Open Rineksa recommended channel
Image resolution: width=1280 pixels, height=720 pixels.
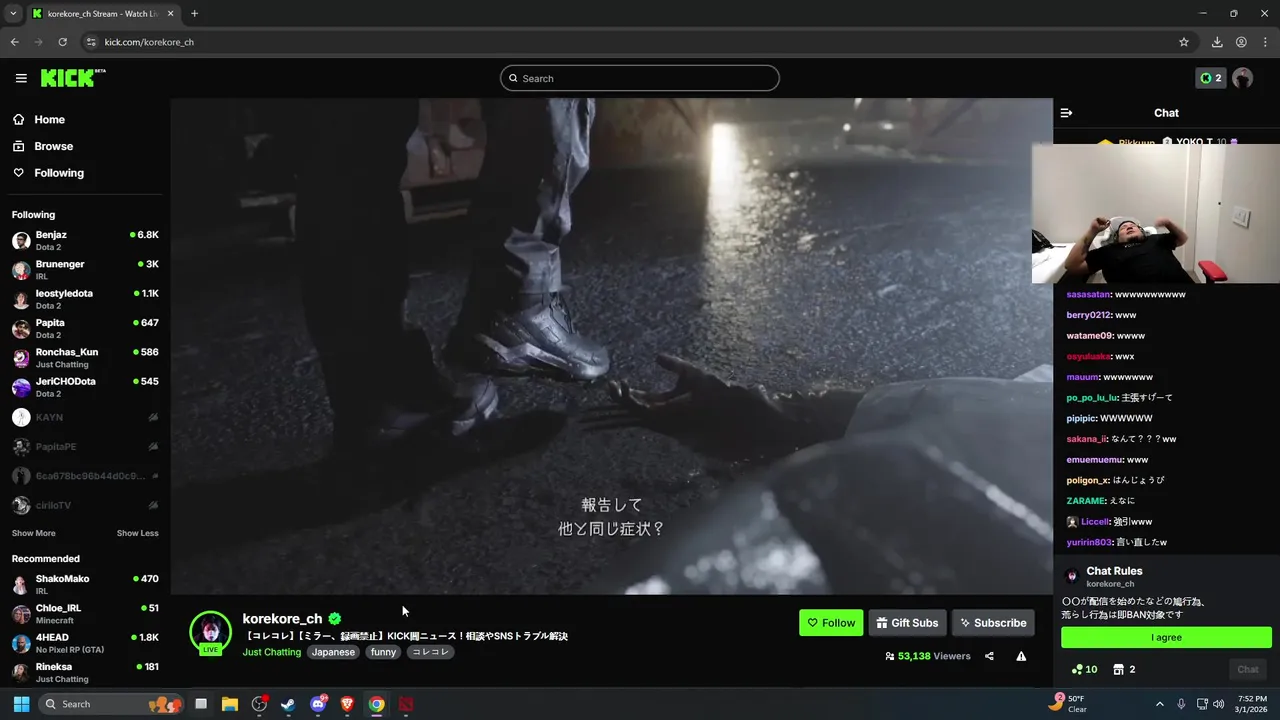[85, 672]
